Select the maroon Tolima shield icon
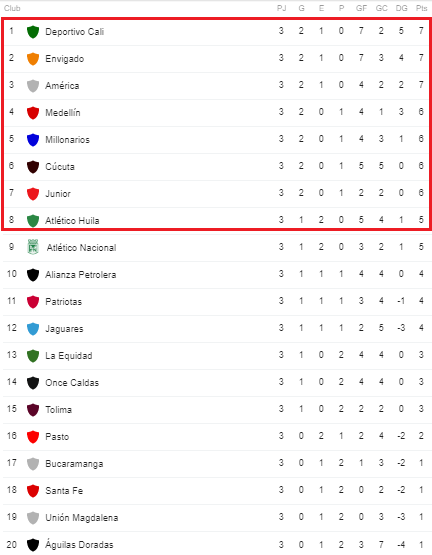Image resolution: width=432 pixels, height=555 pixels. tap(33, 410)
